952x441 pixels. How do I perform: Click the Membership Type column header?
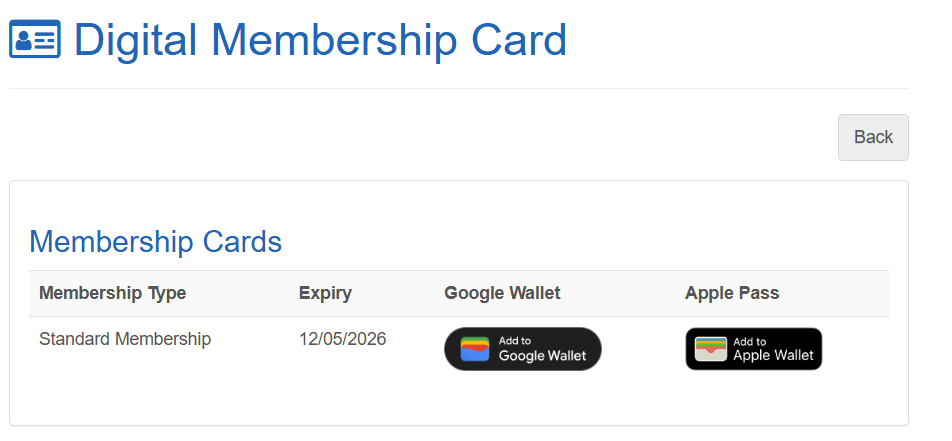point(112,294)
